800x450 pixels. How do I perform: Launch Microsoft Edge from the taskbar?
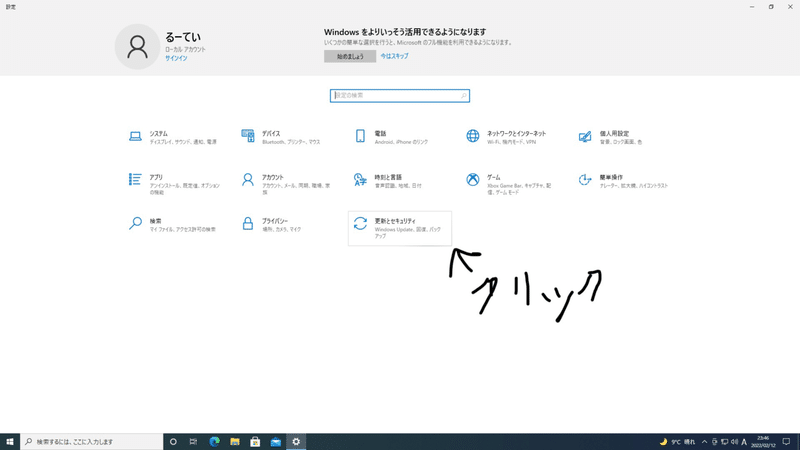tap(214, 442)
